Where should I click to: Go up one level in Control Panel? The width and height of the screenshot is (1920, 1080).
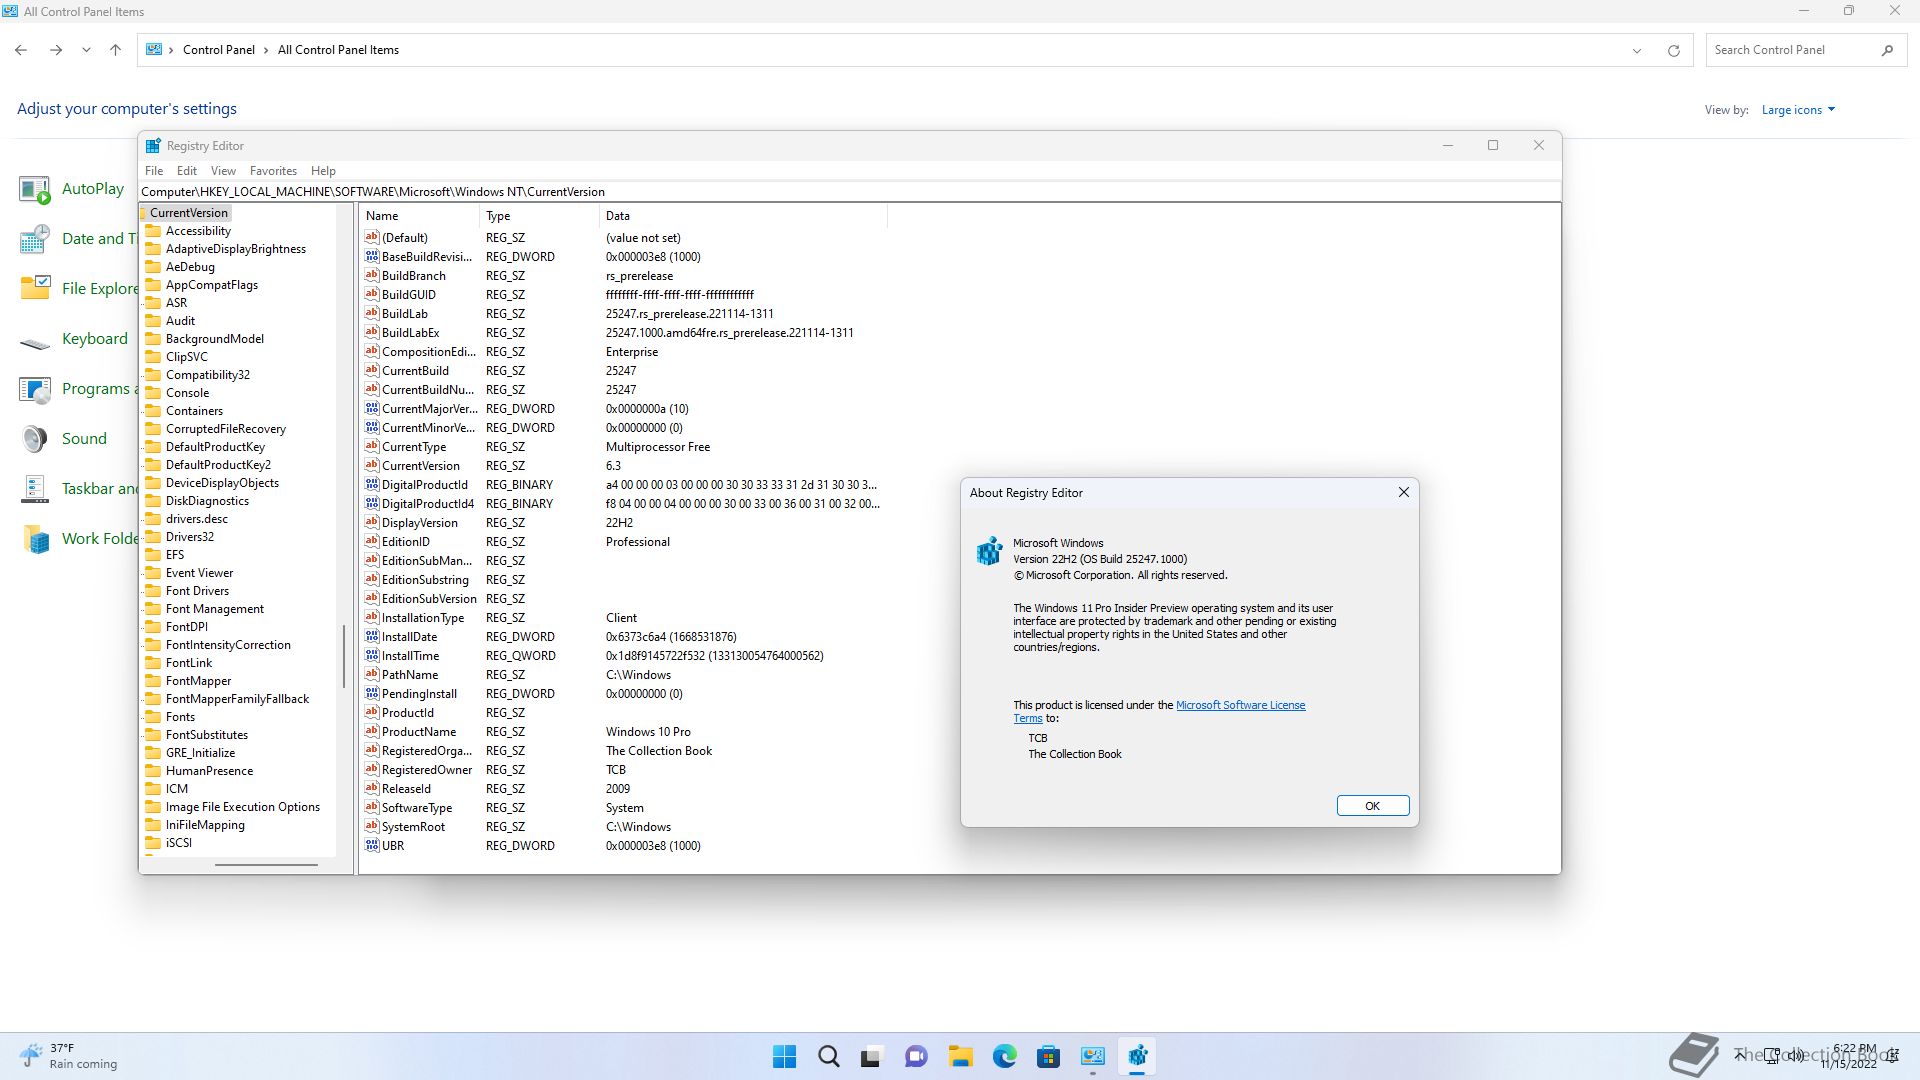(x=115, y=50)
